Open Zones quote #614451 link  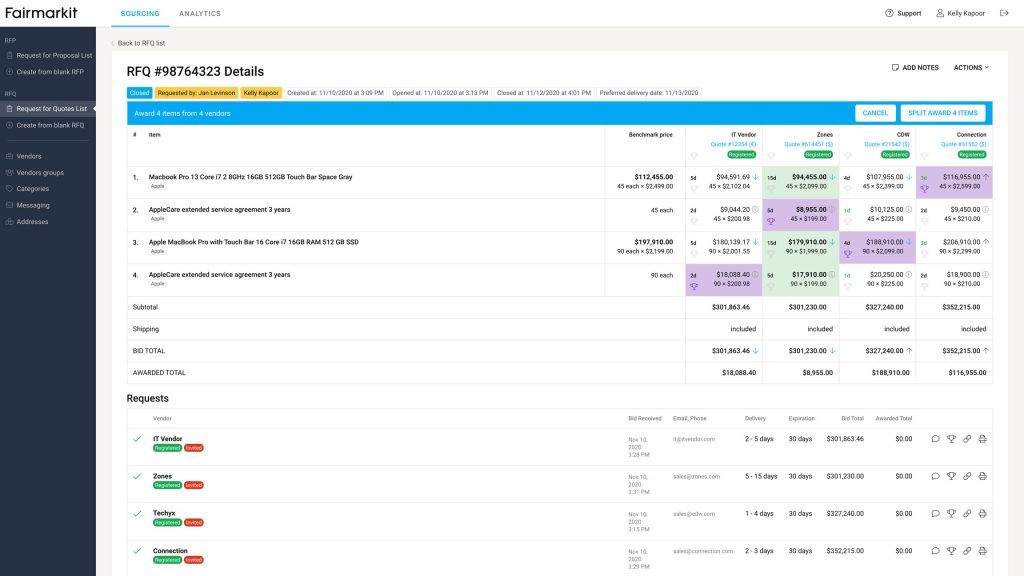coord(808,144)
